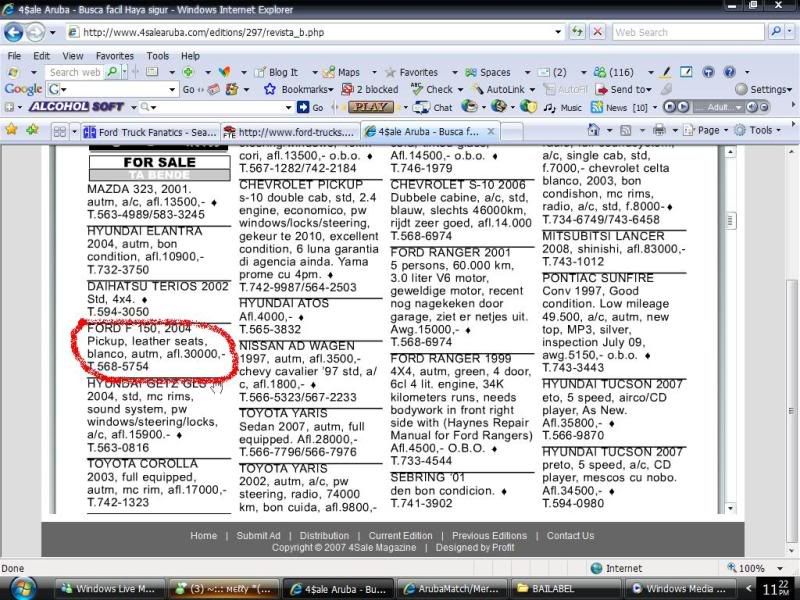This screenshot has height=600, width=800.
Task: Click Spaces in the Live toolbar
Action: [488, 72]
